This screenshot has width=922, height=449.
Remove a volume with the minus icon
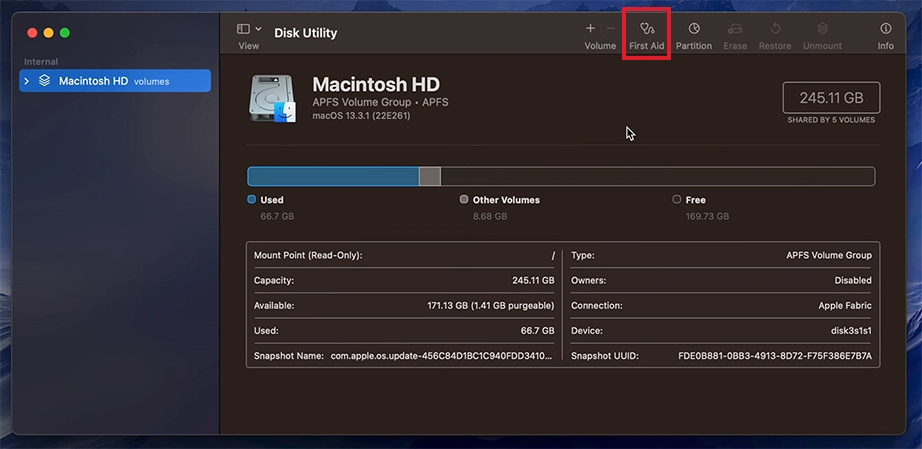[610, 28]
